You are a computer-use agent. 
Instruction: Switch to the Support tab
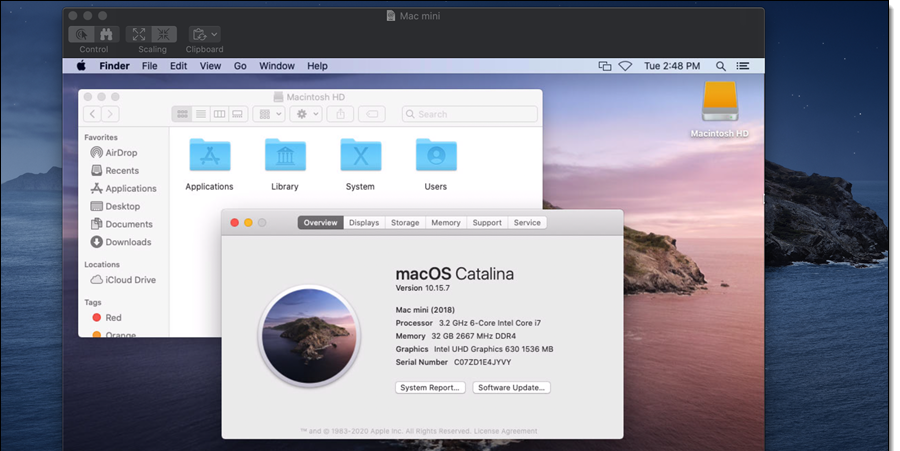487,223
